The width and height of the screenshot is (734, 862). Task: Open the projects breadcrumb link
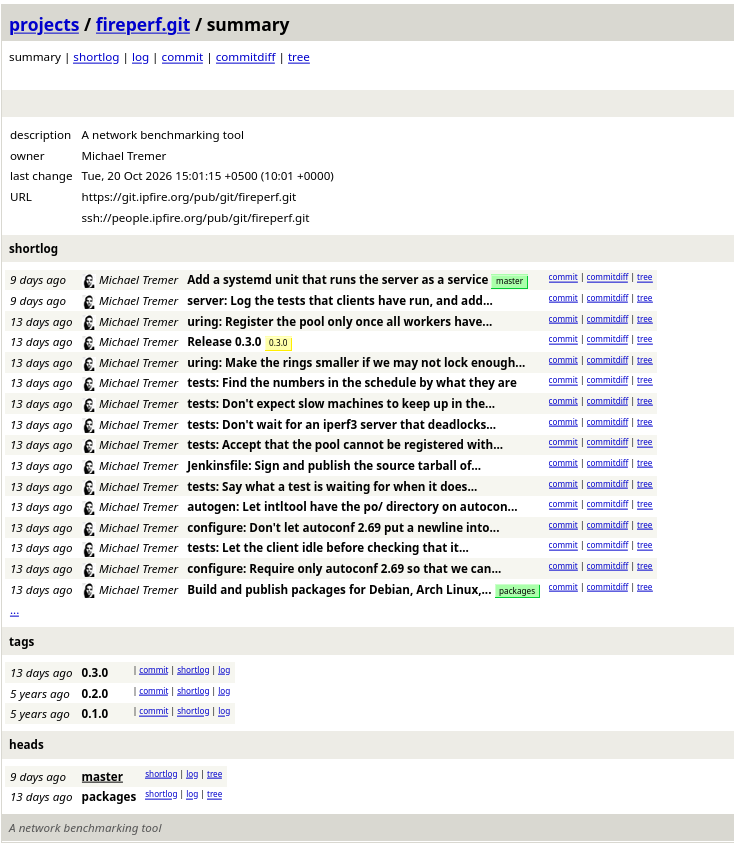[44, 25]
